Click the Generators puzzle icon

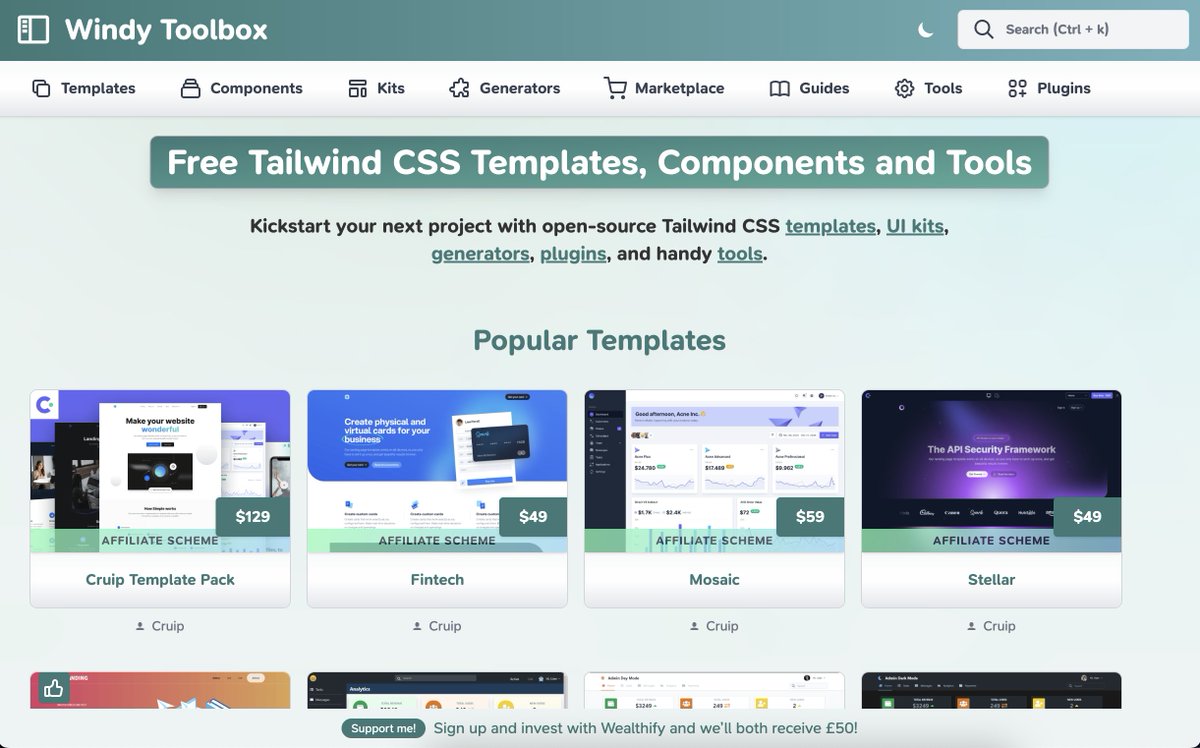[x=459, y=88]
